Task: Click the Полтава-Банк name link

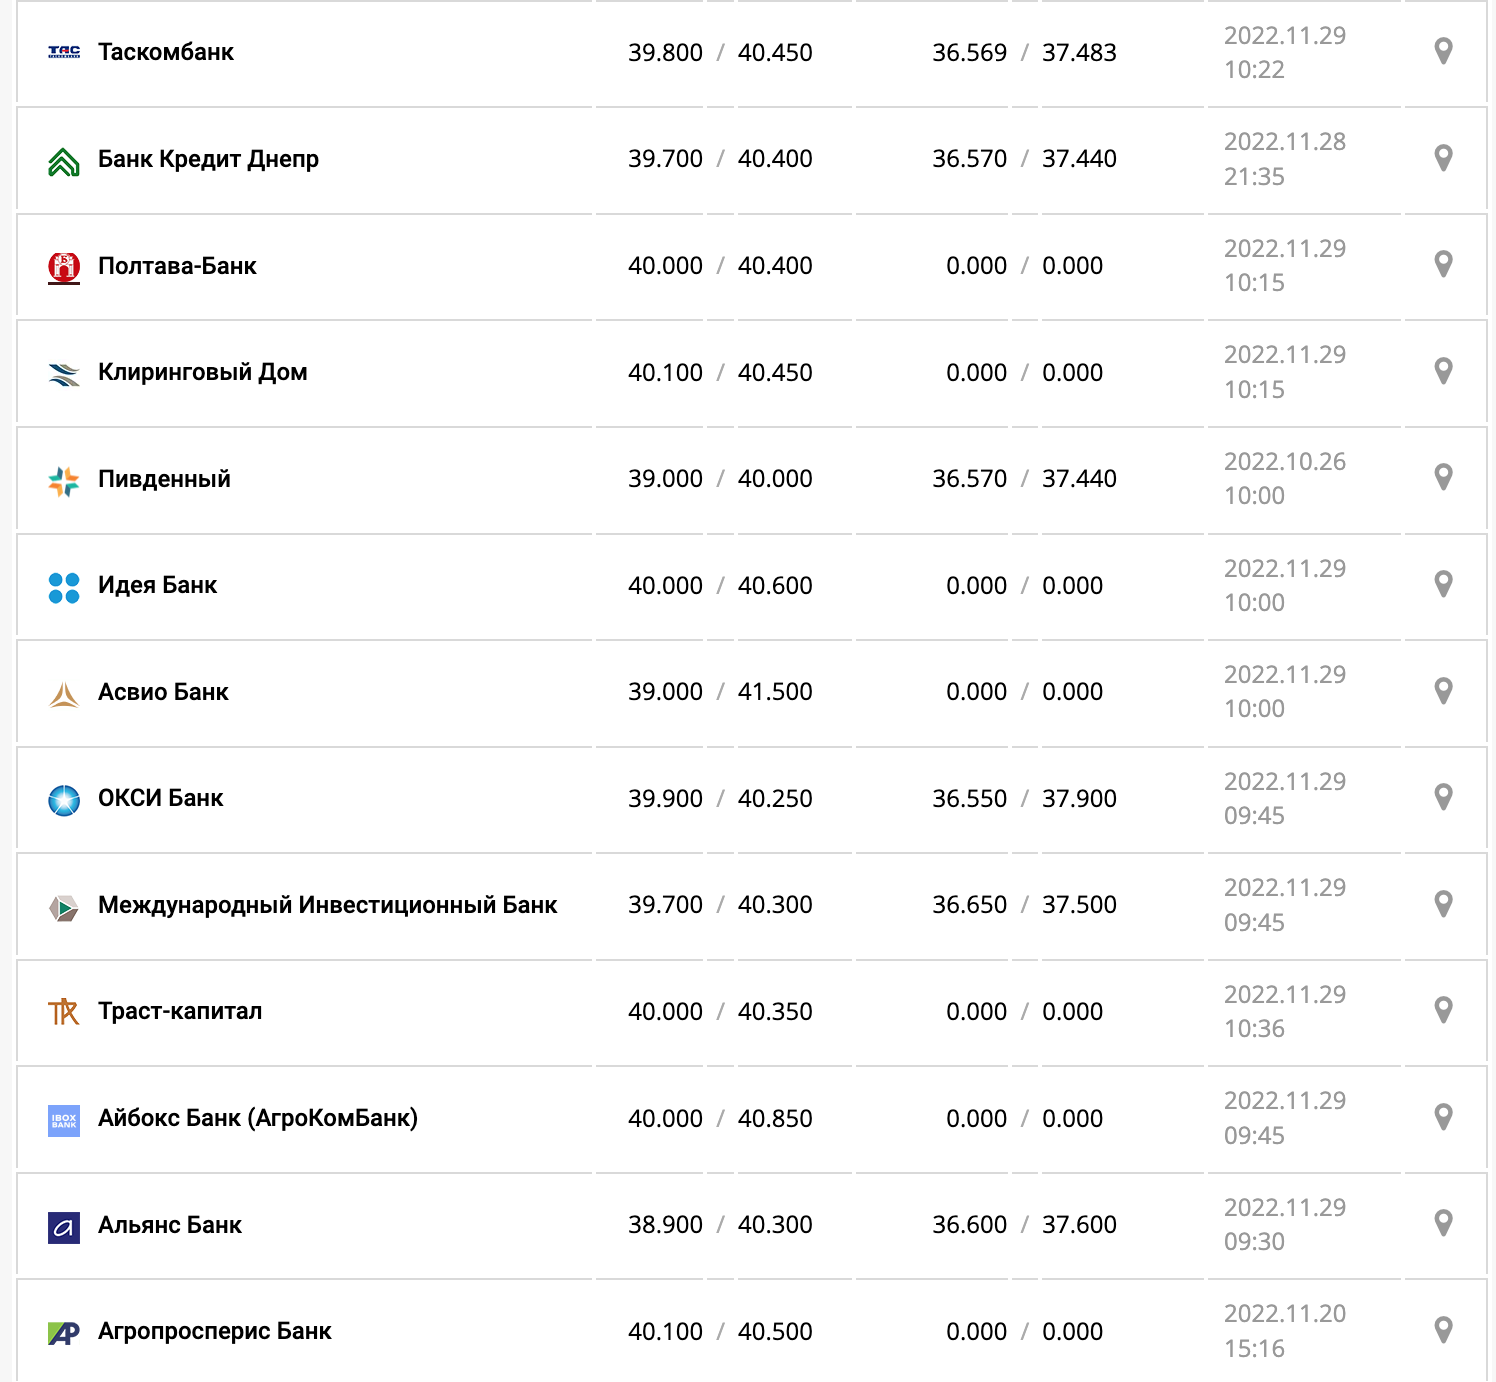Action: [177, 266]
